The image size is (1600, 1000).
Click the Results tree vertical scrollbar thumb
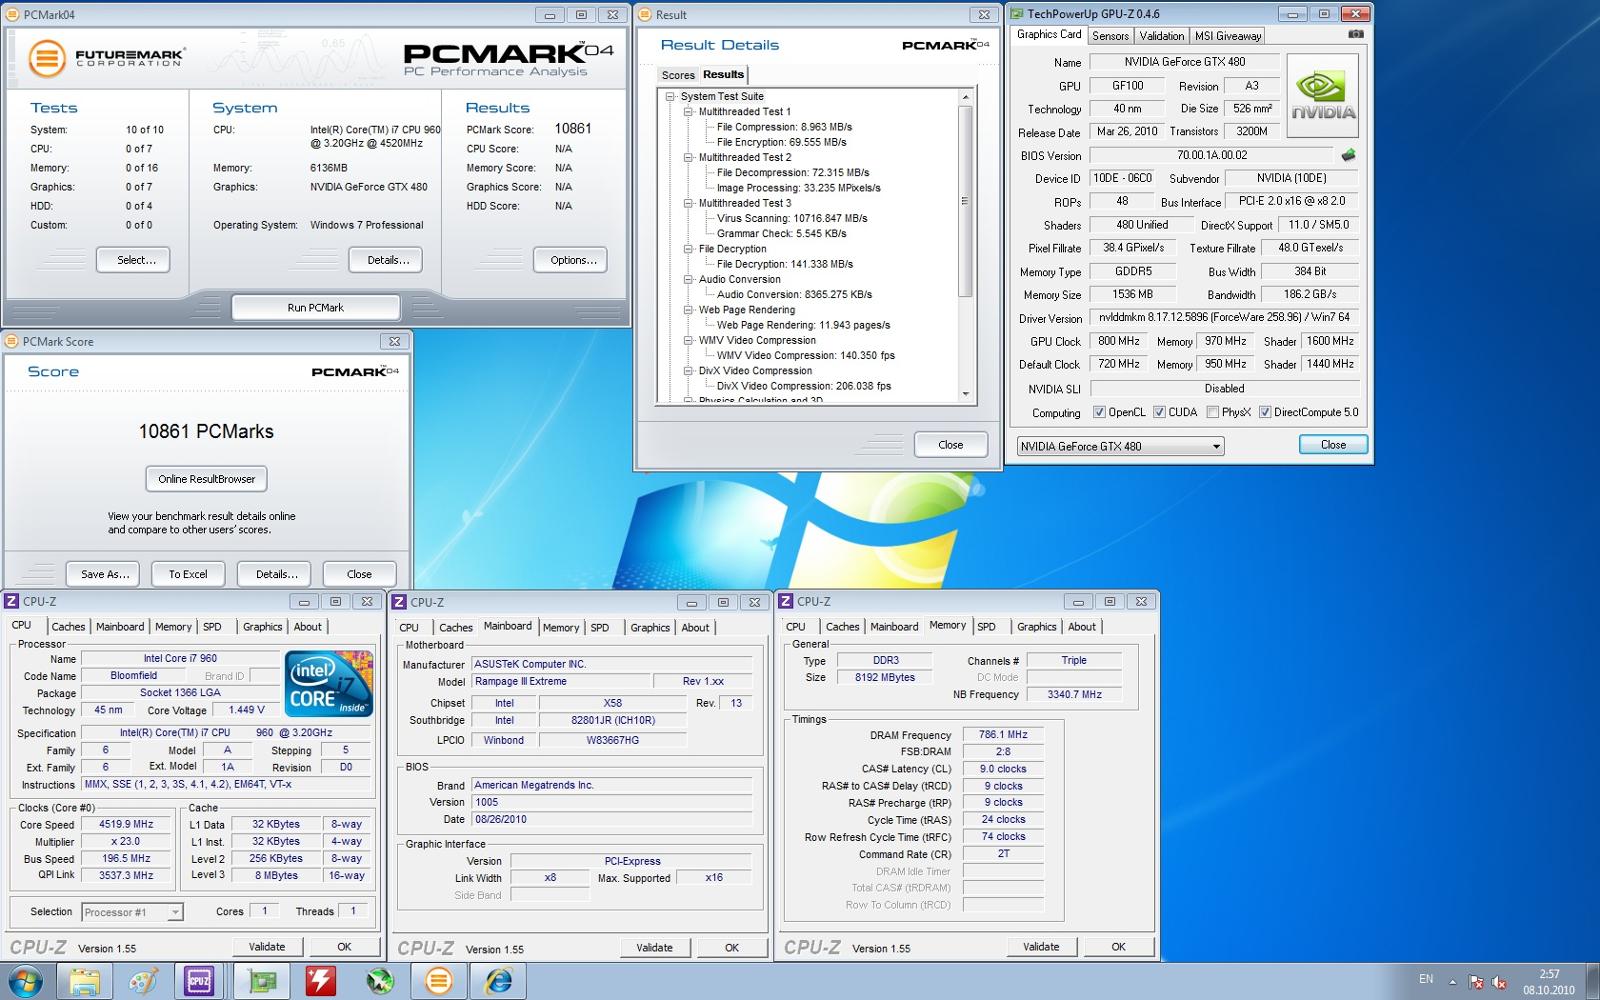point(965,201)
